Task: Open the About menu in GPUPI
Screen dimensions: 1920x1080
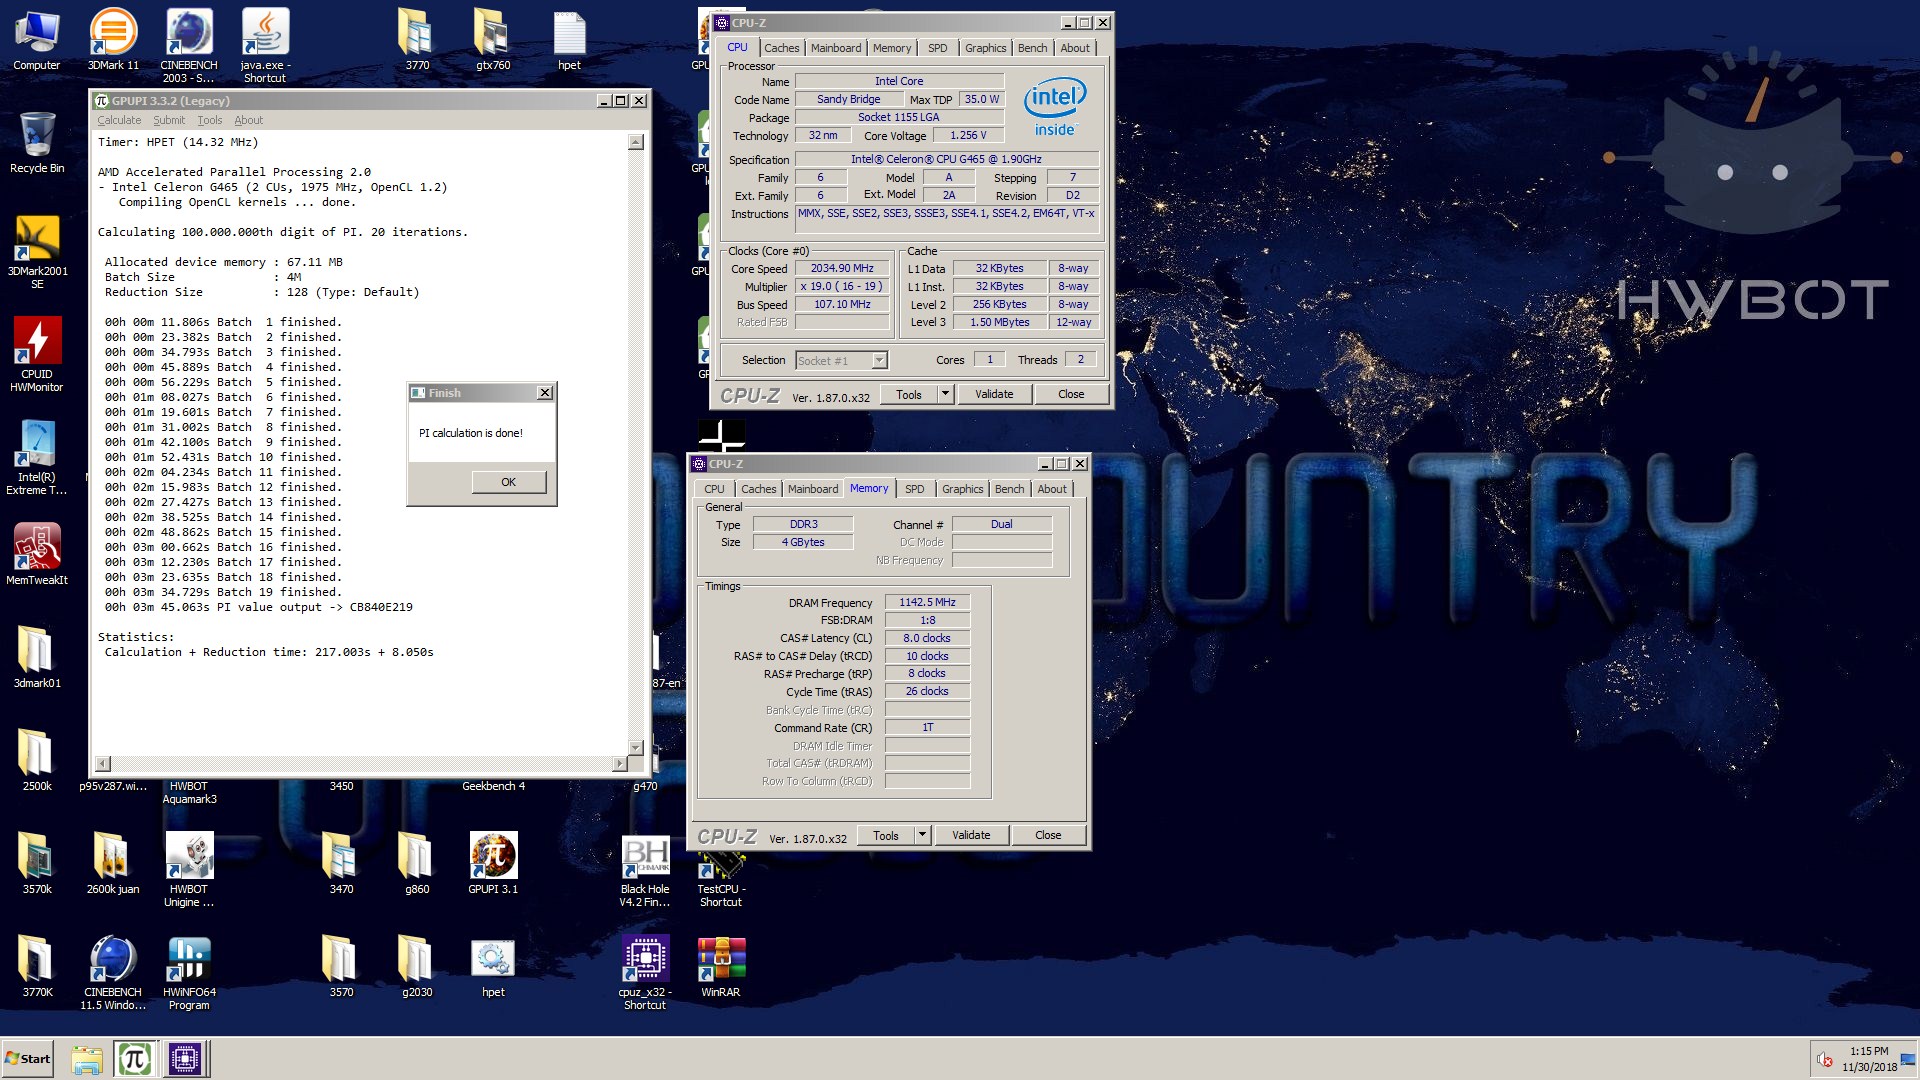Action: click(x=249, y=120)
